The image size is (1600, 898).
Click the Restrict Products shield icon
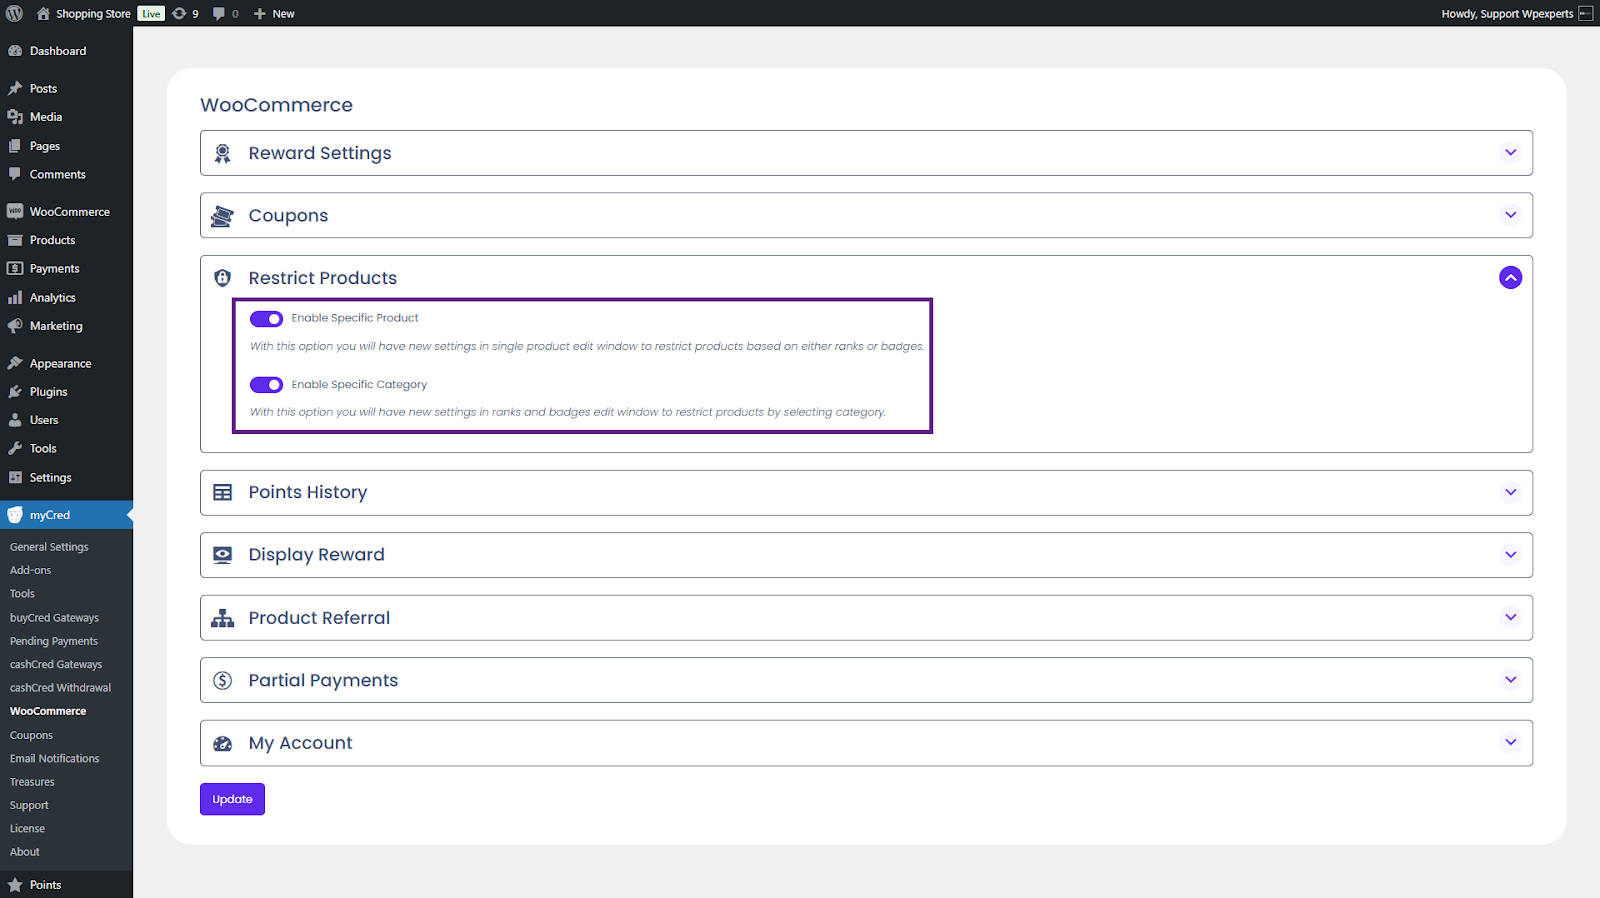point(223,278)
